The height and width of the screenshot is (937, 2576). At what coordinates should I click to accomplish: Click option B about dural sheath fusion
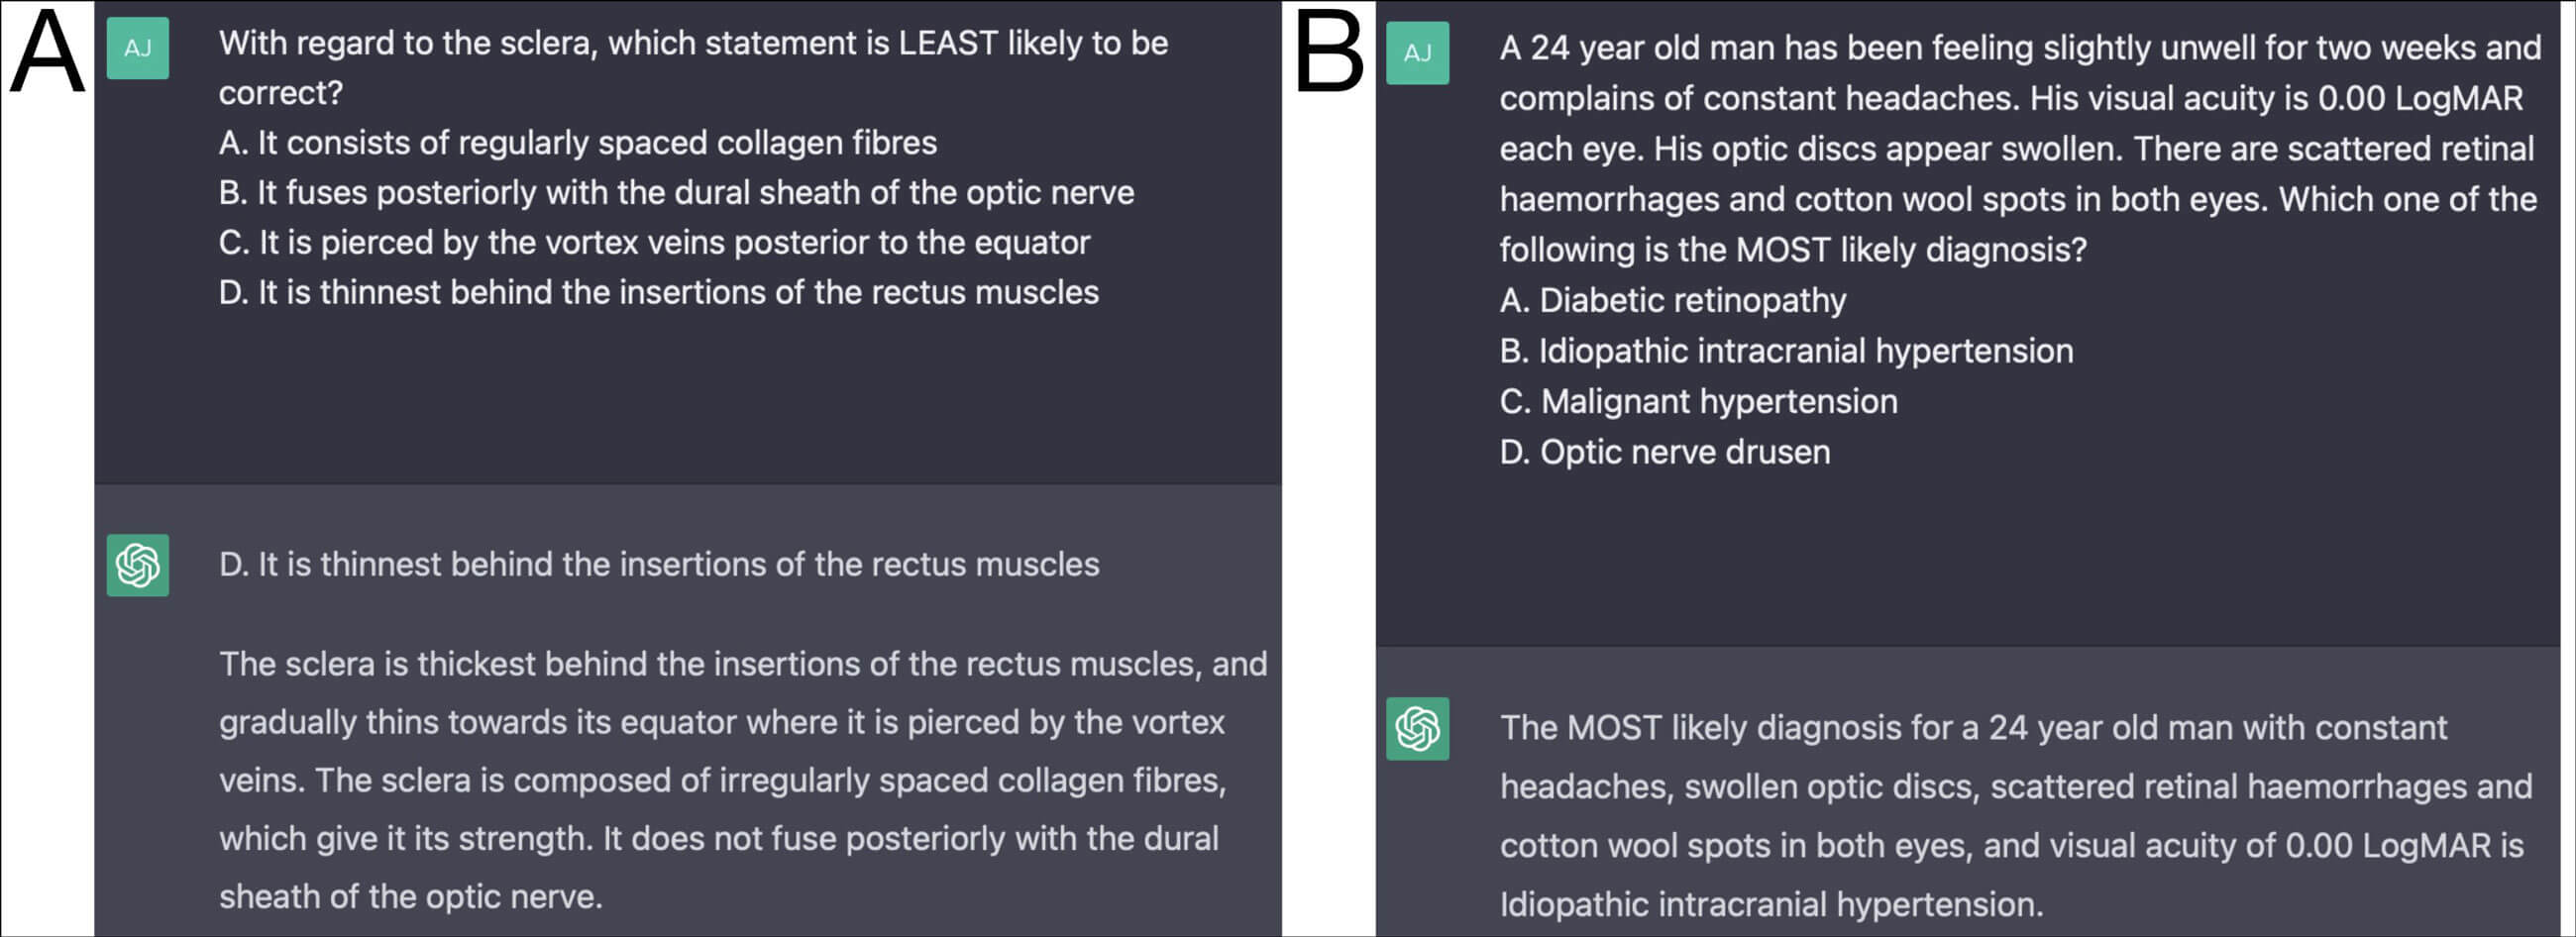click(676, 193)
